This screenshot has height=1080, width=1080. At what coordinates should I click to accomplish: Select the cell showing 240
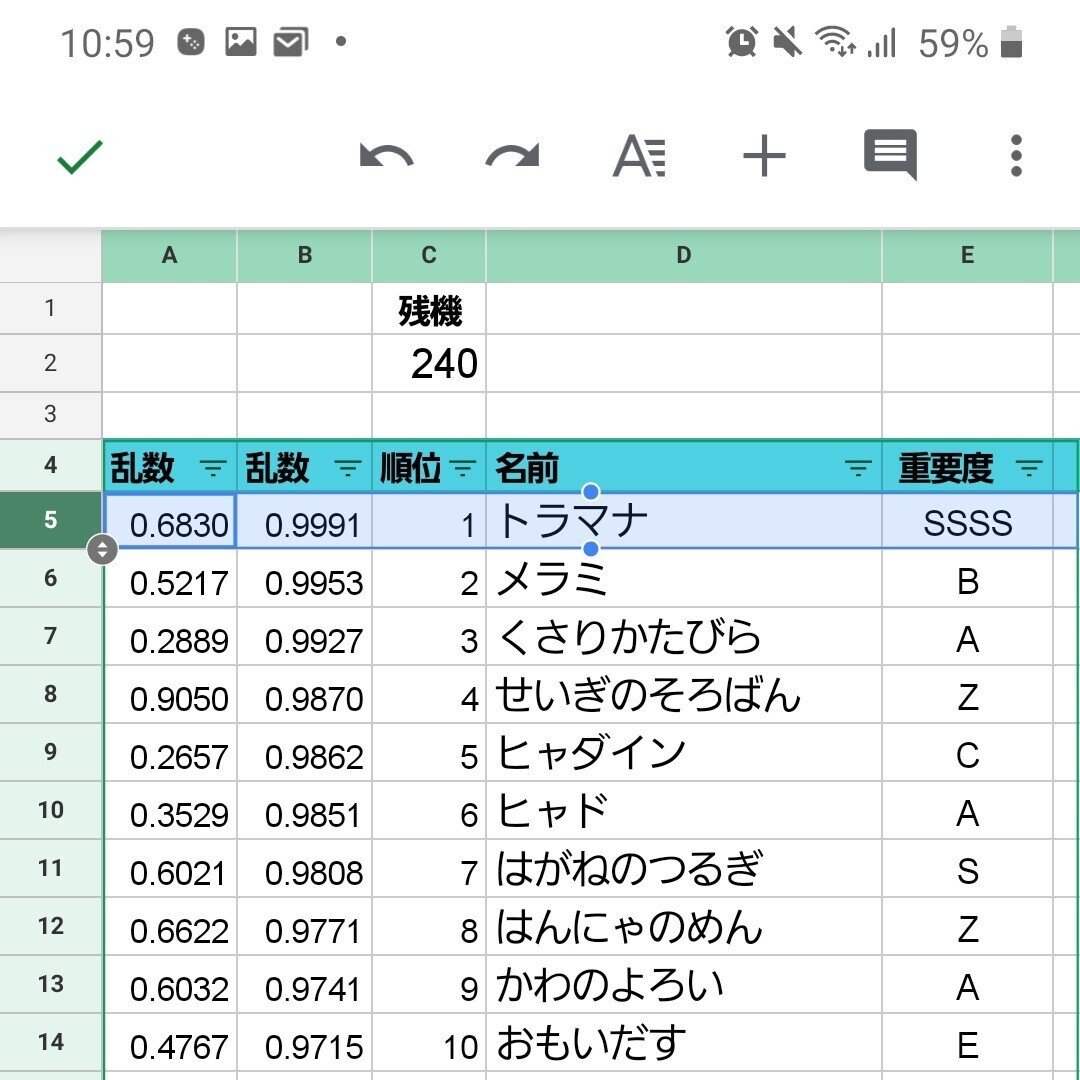428,363
